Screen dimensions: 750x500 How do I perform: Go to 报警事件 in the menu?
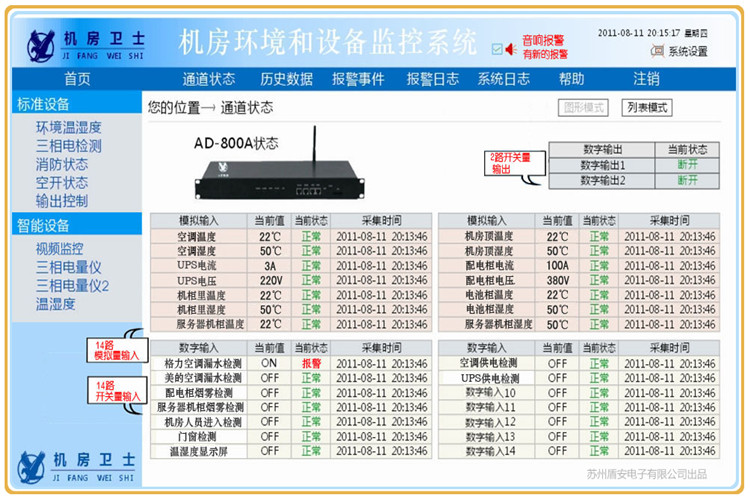coord(358,79)
